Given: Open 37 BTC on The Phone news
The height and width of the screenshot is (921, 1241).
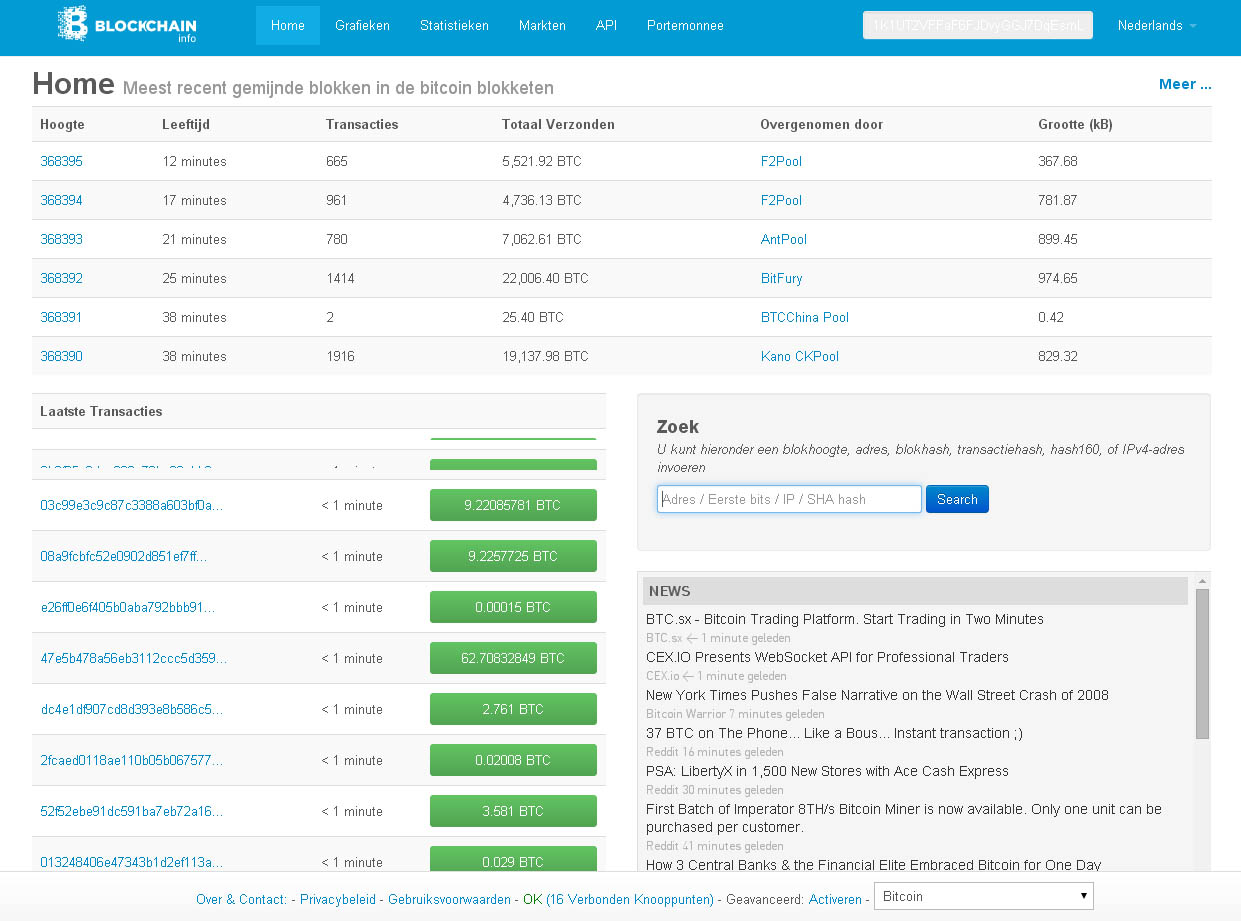Looking at the screenshot, I should 834,733.
